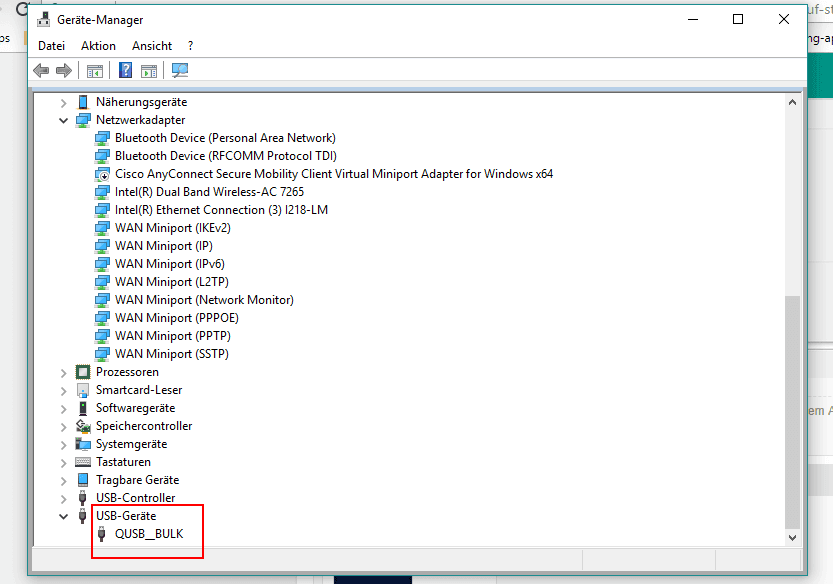Click the Näherungsgeräte category icon

click(83, 102)
